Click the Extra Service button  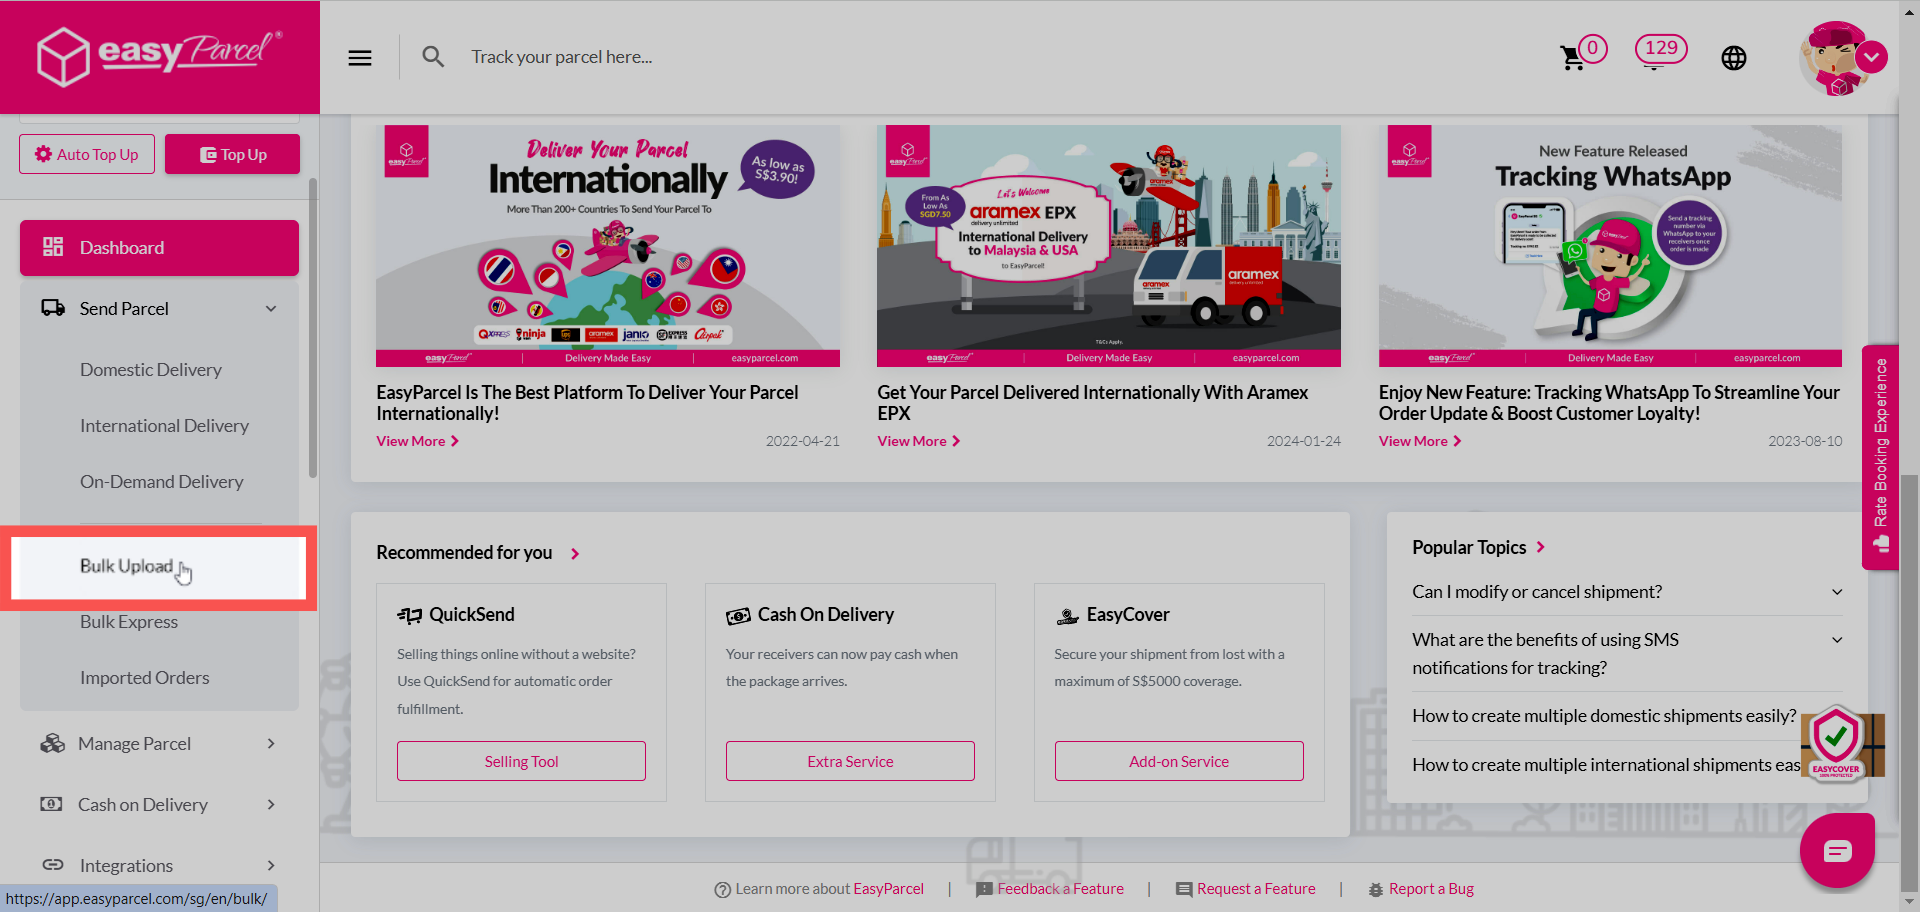coord(850,761)
